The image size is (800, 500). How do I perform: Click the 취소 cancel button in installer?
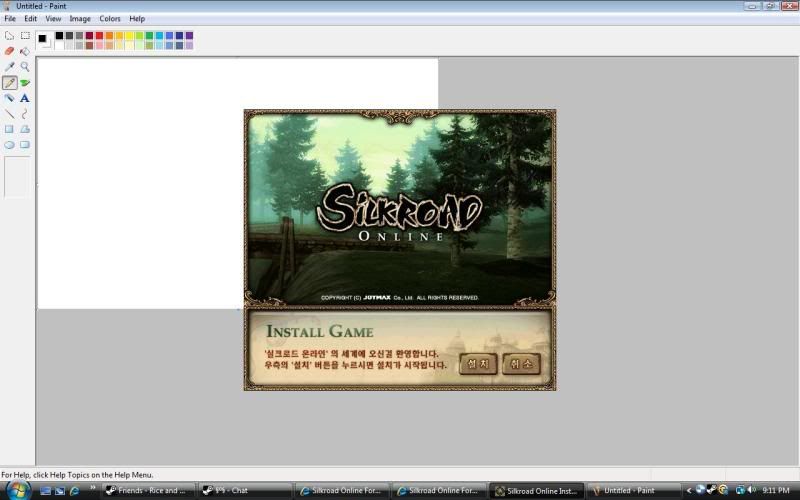tap(521, 364)
